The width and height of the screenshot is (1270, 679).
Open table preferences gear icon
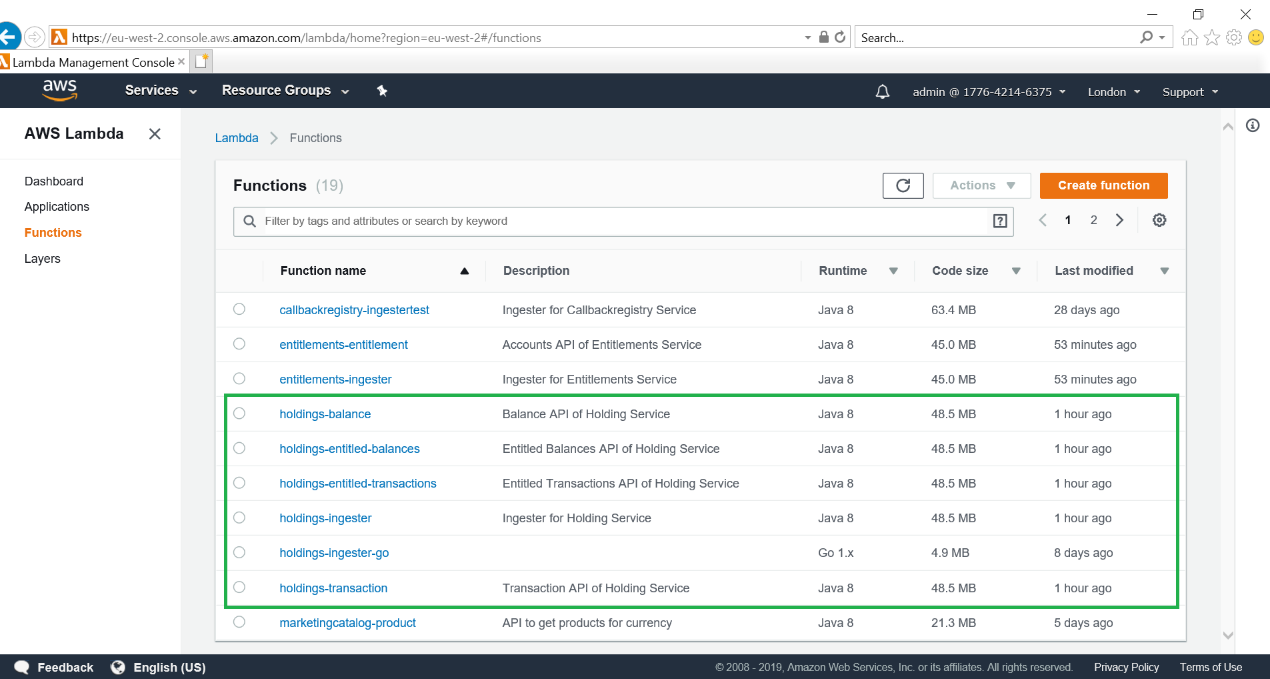pyautogui.click(x=1159, y=220)
